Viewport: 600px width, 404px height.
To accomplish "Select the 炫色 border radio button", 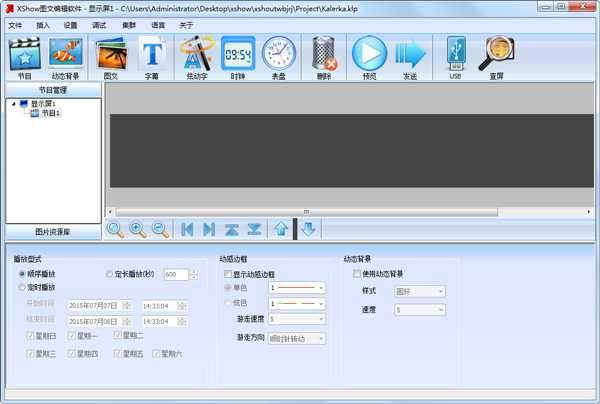I will tap(228, 303).
